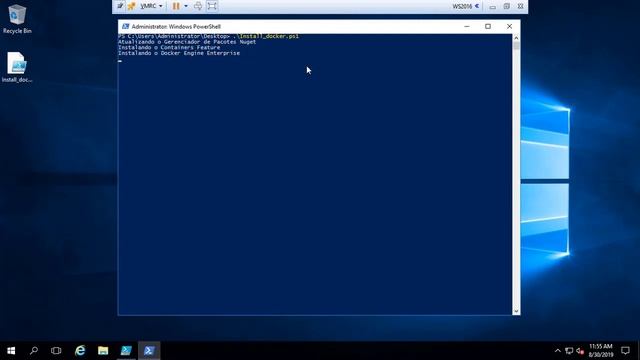Screen dimensions: 640x360
Task: Click the PowerShell scrollbar down arrow
Action: click(516, 311)
